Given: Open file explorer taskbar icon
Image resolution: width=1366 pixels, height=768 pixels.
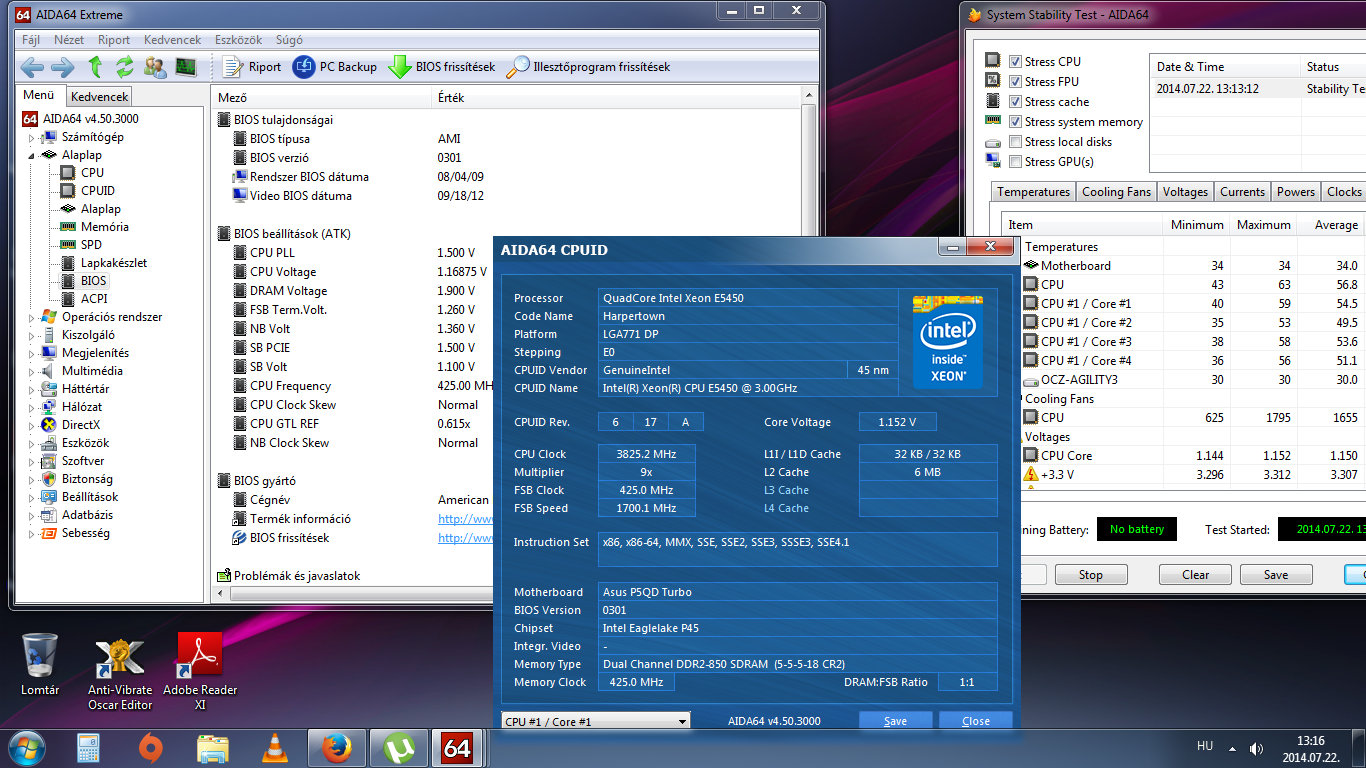Looking at the screenshot, I should [213, 748].
